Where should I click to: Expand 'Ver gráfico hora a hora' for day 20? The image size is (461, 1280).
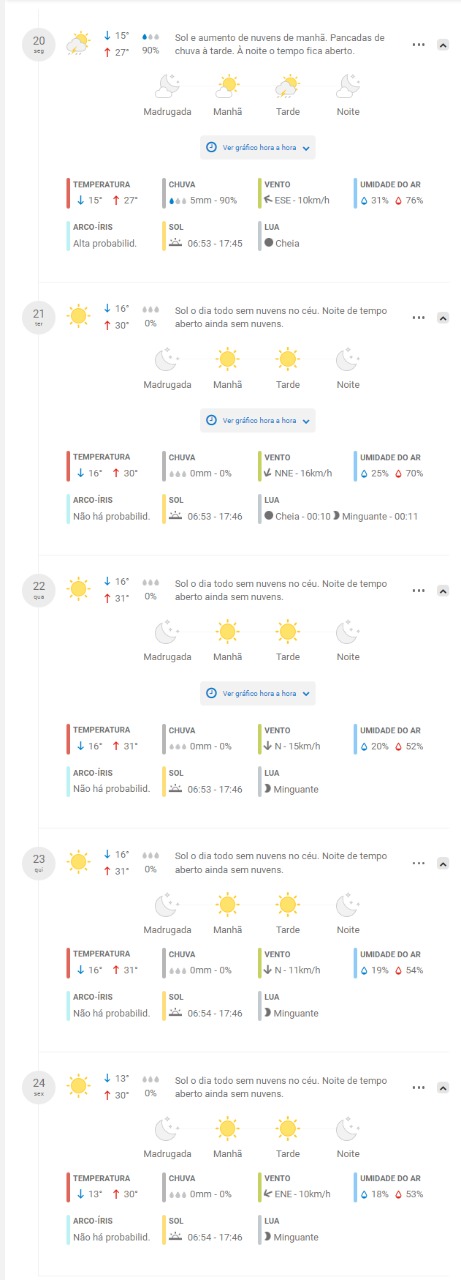tap(258, 147)
